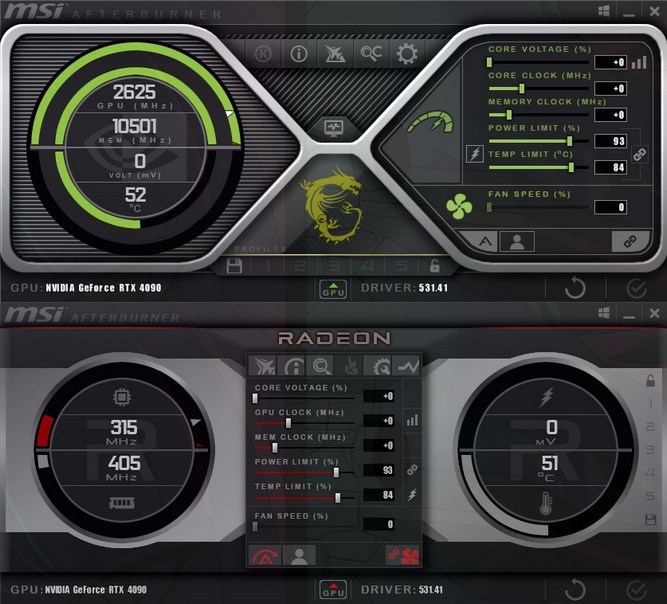Select profile slot 1 in green skin

(268, 266)
